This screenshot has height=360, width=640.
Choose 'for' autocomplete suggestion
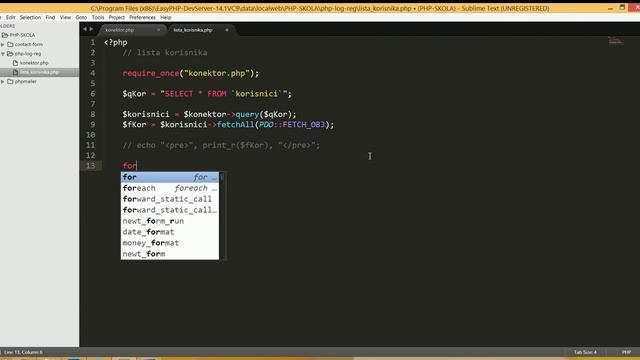[x=170, y=177]
